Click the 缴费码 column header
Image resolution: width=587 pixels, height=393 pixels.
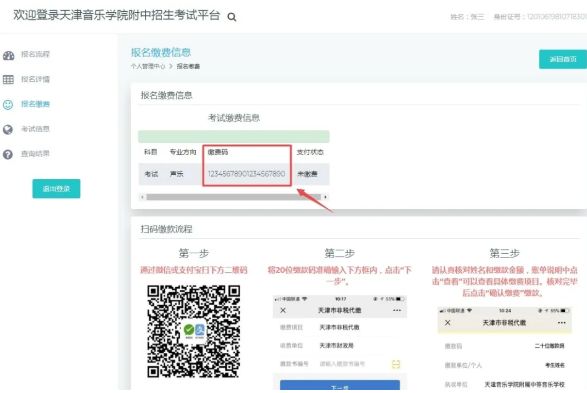218,152
